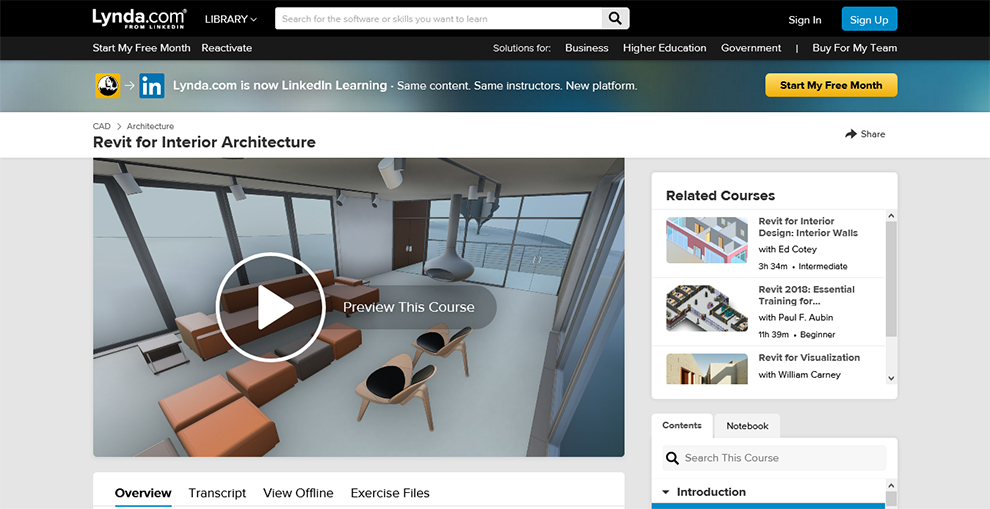
Task: Open Revit 2018 Essential Training thumbnail
Action: pos(707,308)
